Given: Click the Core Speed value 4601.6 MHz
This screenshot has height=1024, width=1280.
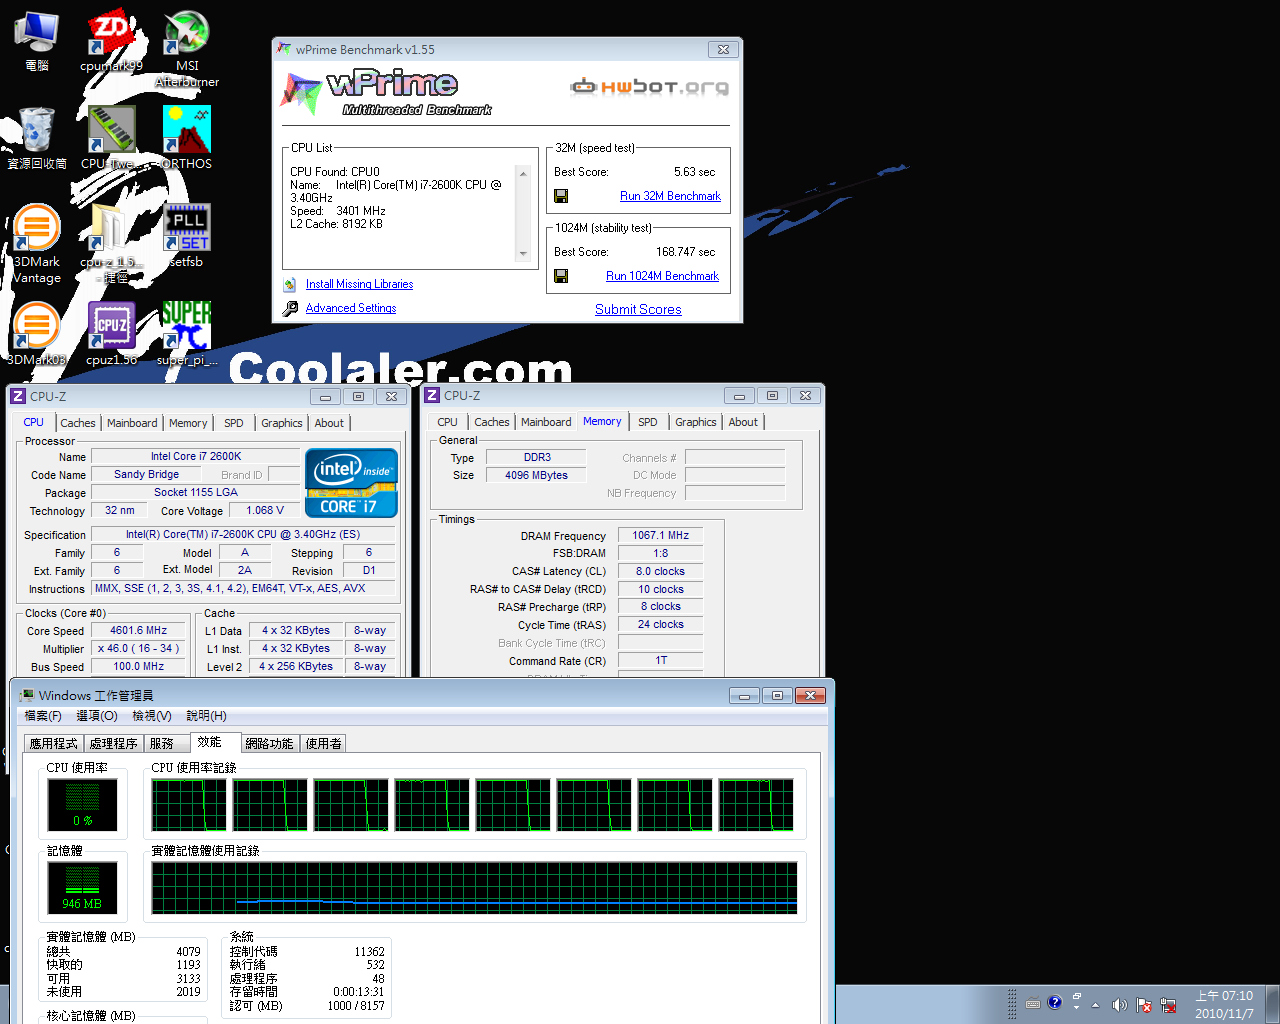Looking at the screenshot, I should pos(138,631).
